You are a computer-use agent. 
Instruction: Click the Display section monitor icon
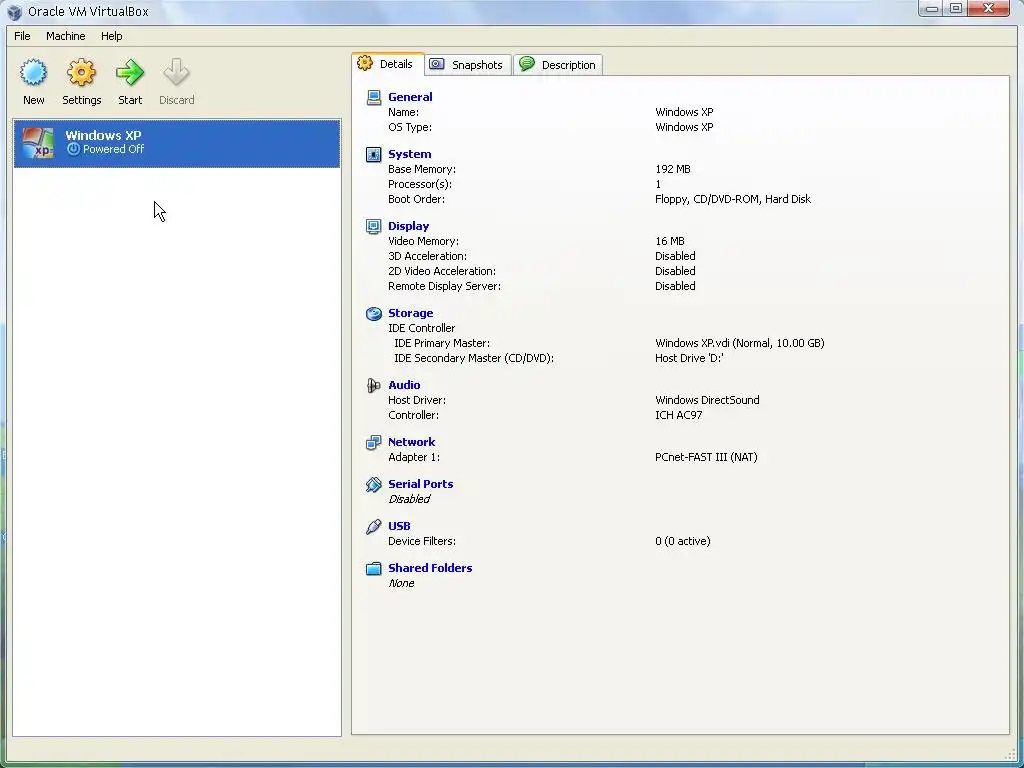click(374, 226)
